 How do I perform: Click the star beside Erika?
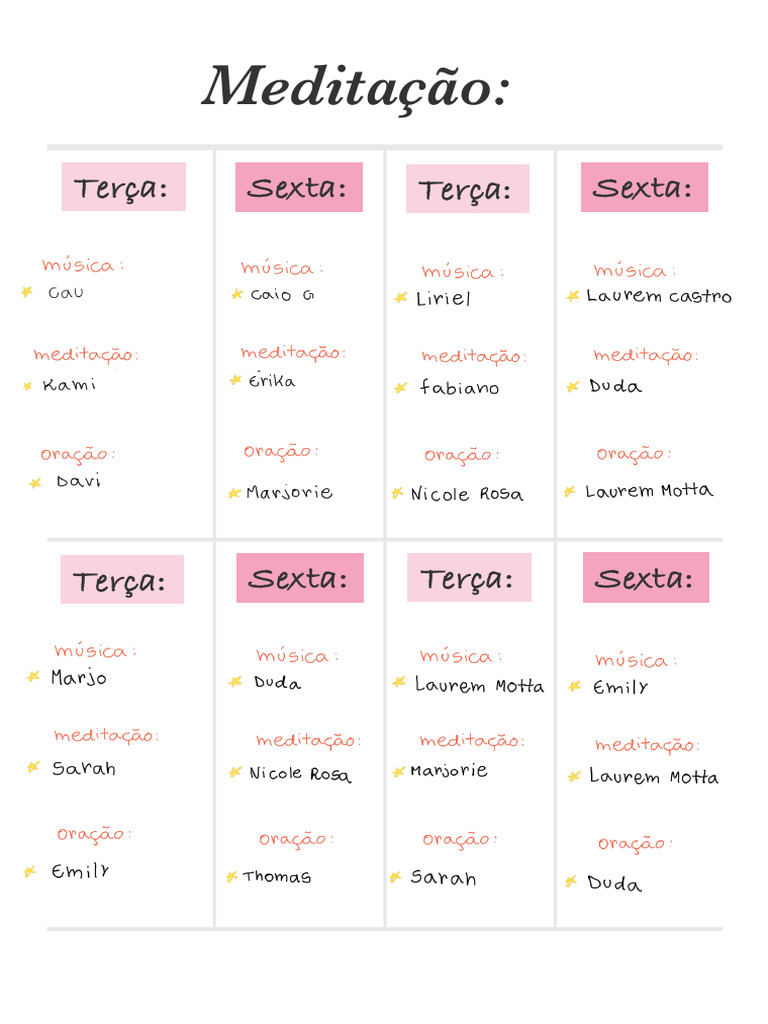coord(235,380)
